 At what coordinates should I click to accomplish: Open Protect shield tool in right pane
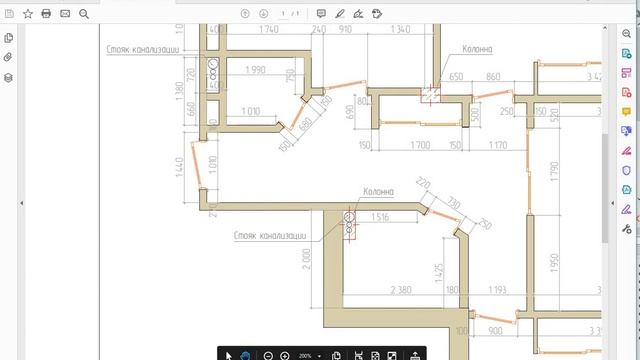pos(627,170)
